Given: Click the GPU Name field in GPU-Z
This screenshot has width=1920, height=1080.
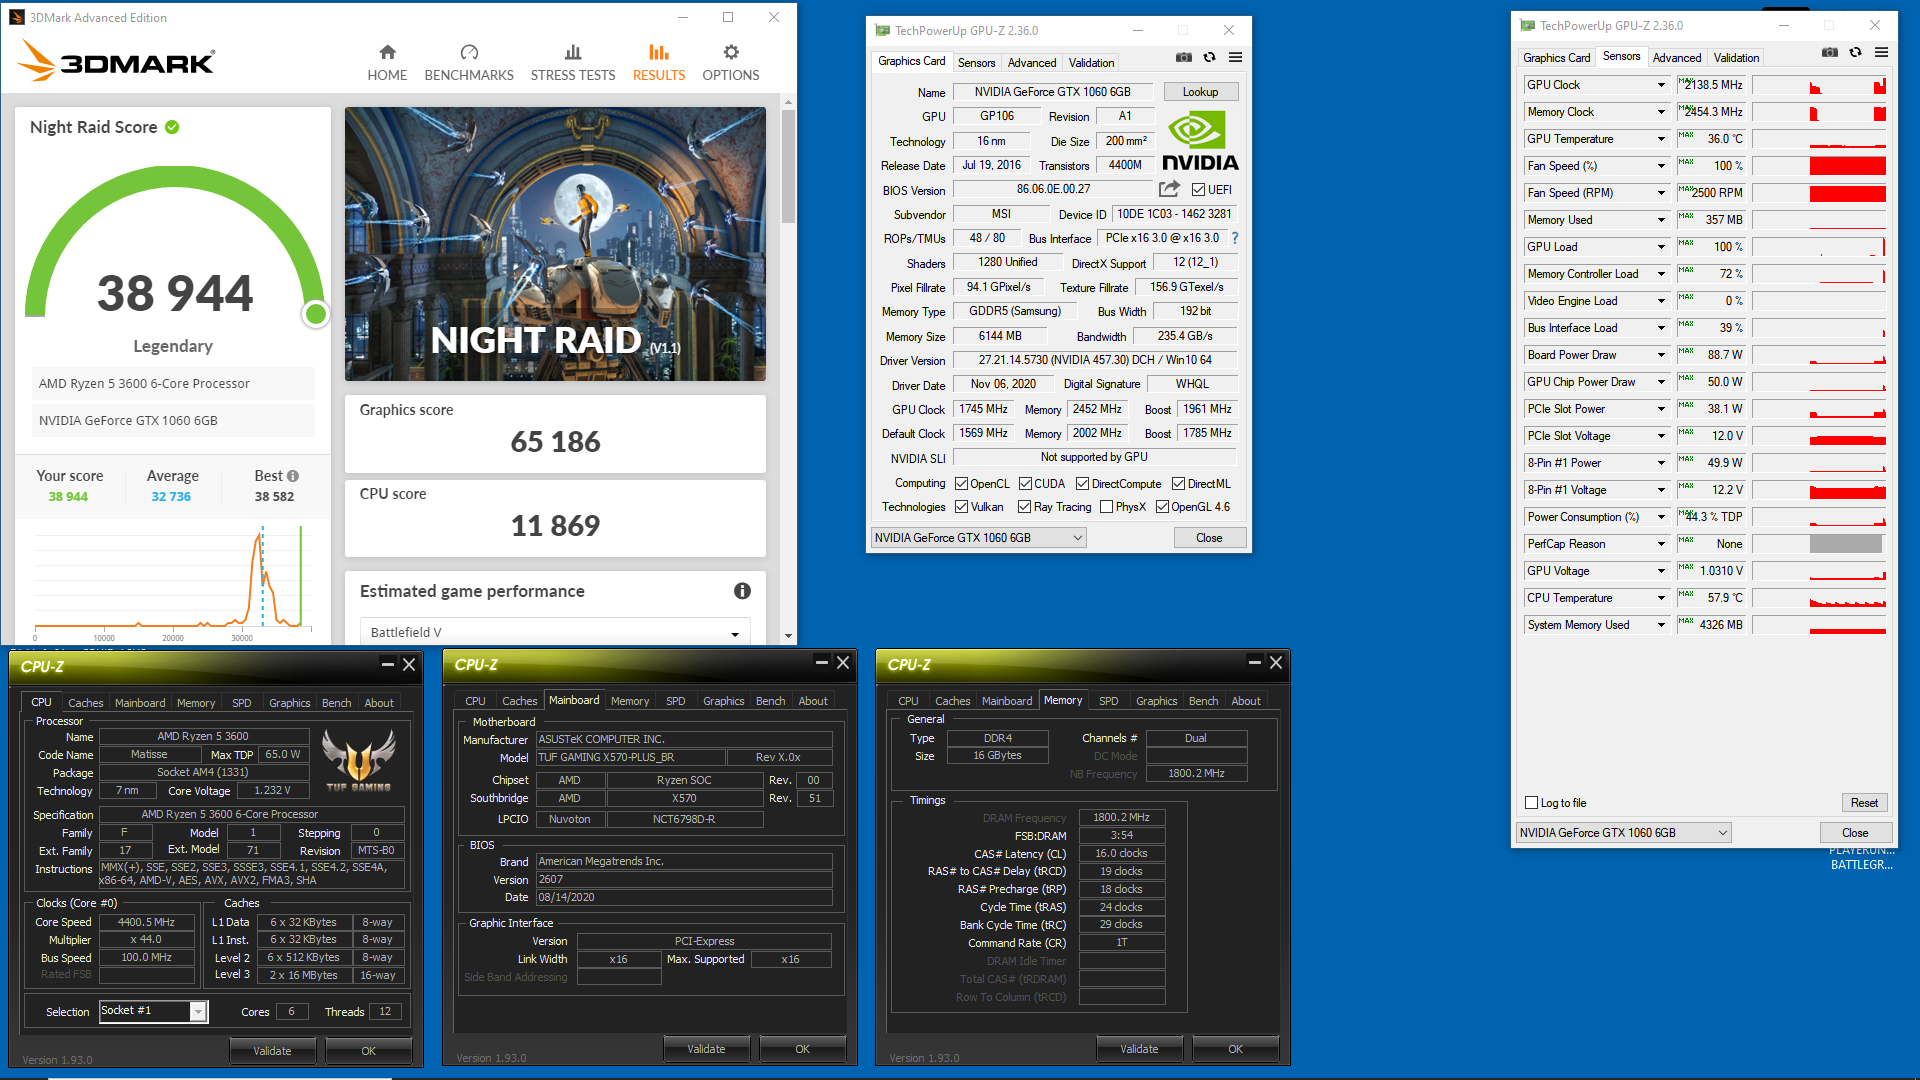Looking at the screenshot, I should tap(1053, 92).
